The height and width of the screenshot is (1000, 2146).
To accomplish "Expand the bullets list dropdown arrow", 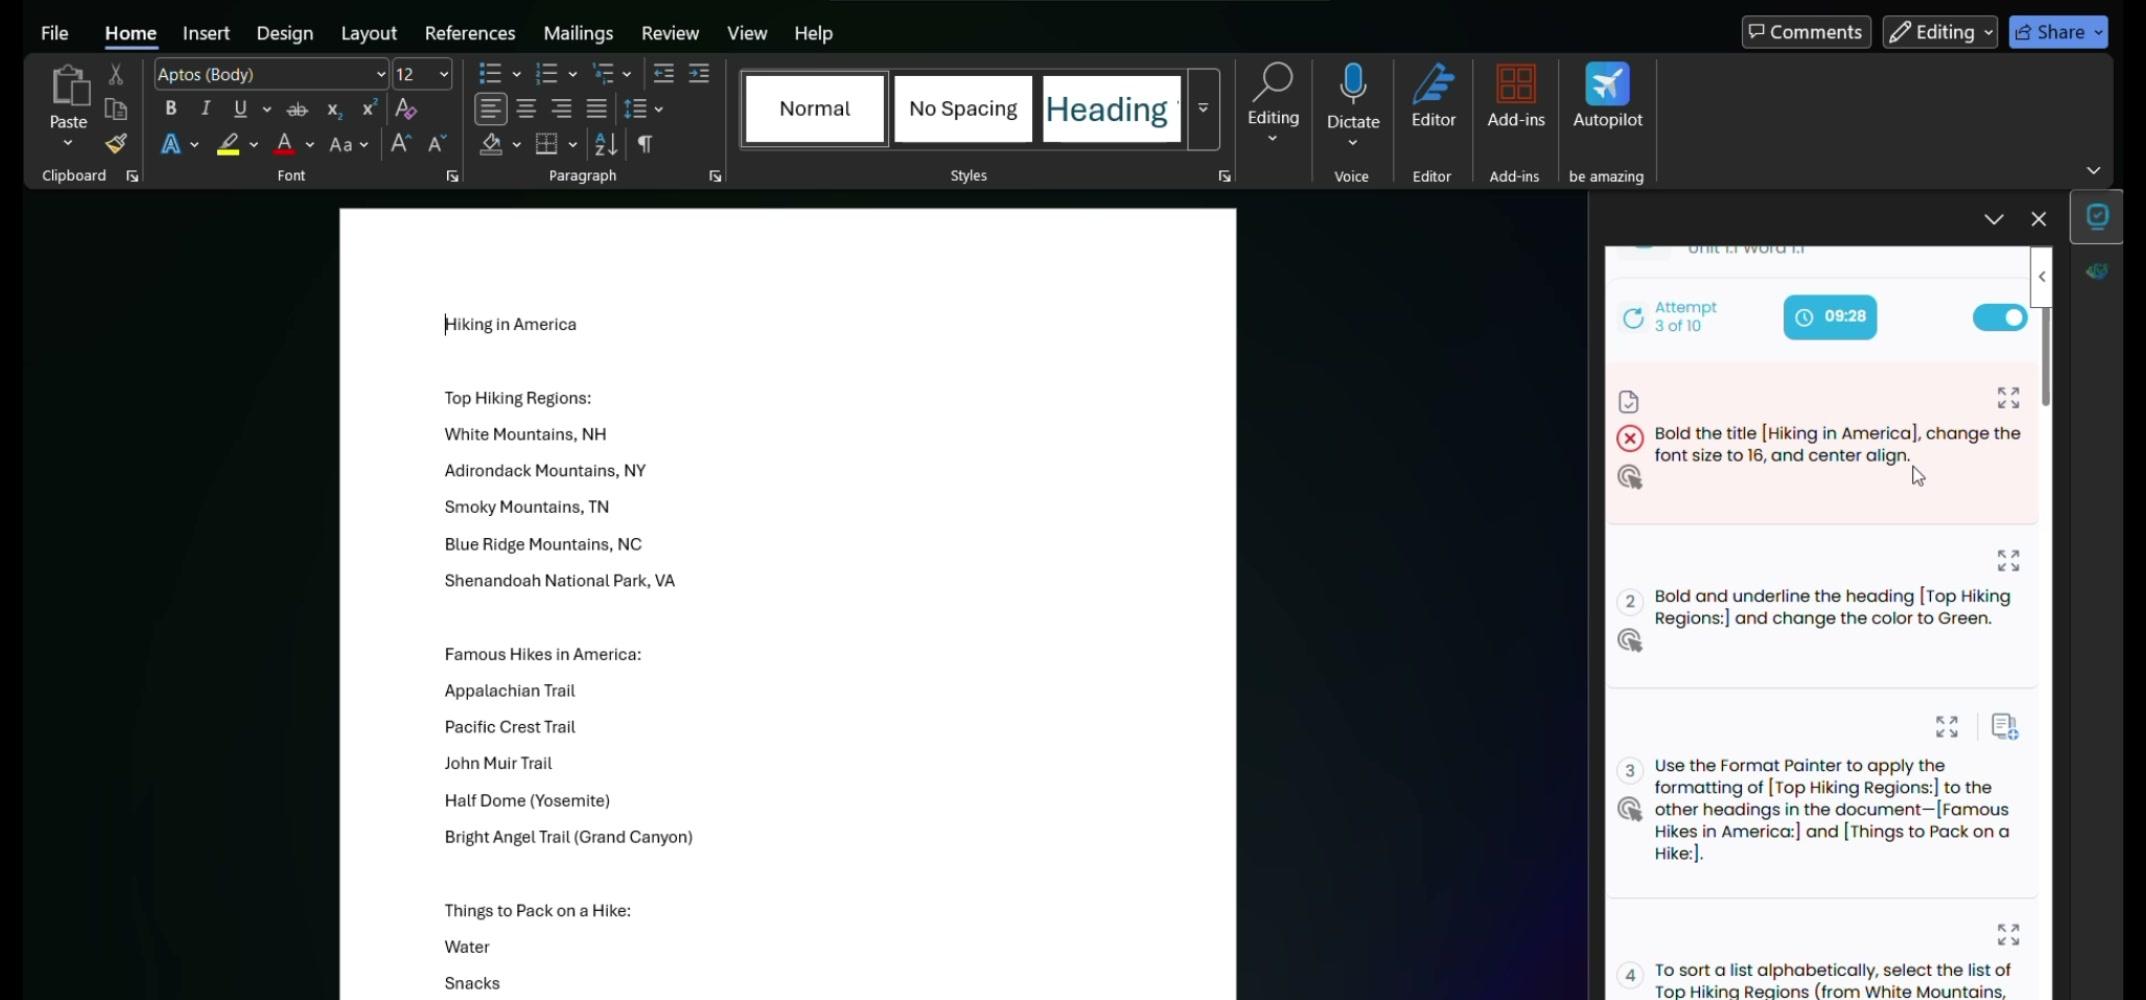I will pyautogui.click(x=516, y=74).
